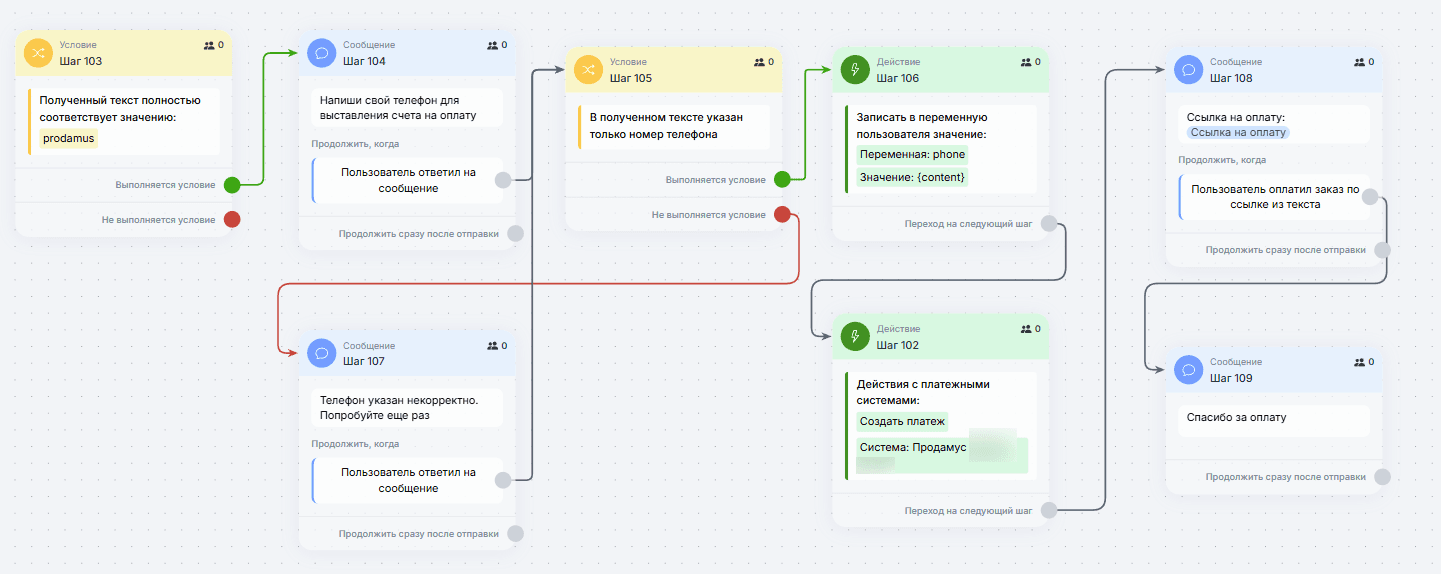Click 'Продолжить, когда' label in Шаг 108
The width and height of the screenshot is (1441, 574).
(1222, 160)
